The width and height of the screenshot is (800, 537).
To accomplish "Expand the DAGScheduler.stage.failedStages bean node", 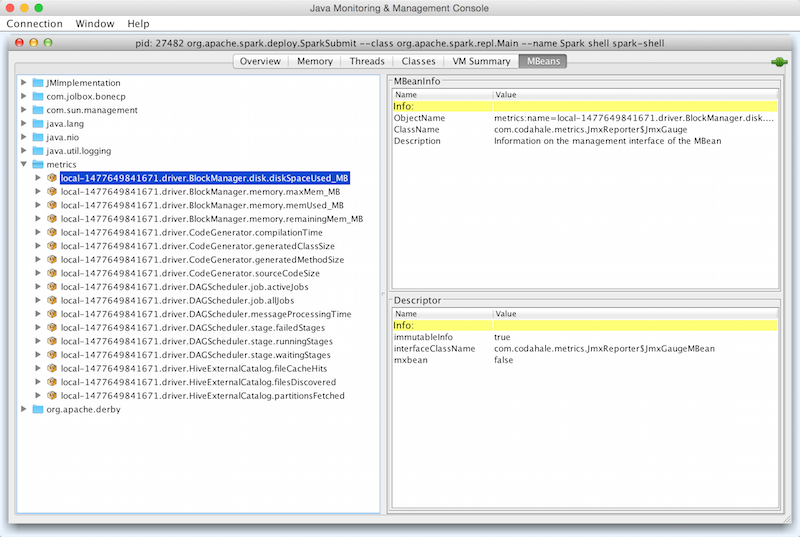I will click(38, 328).
